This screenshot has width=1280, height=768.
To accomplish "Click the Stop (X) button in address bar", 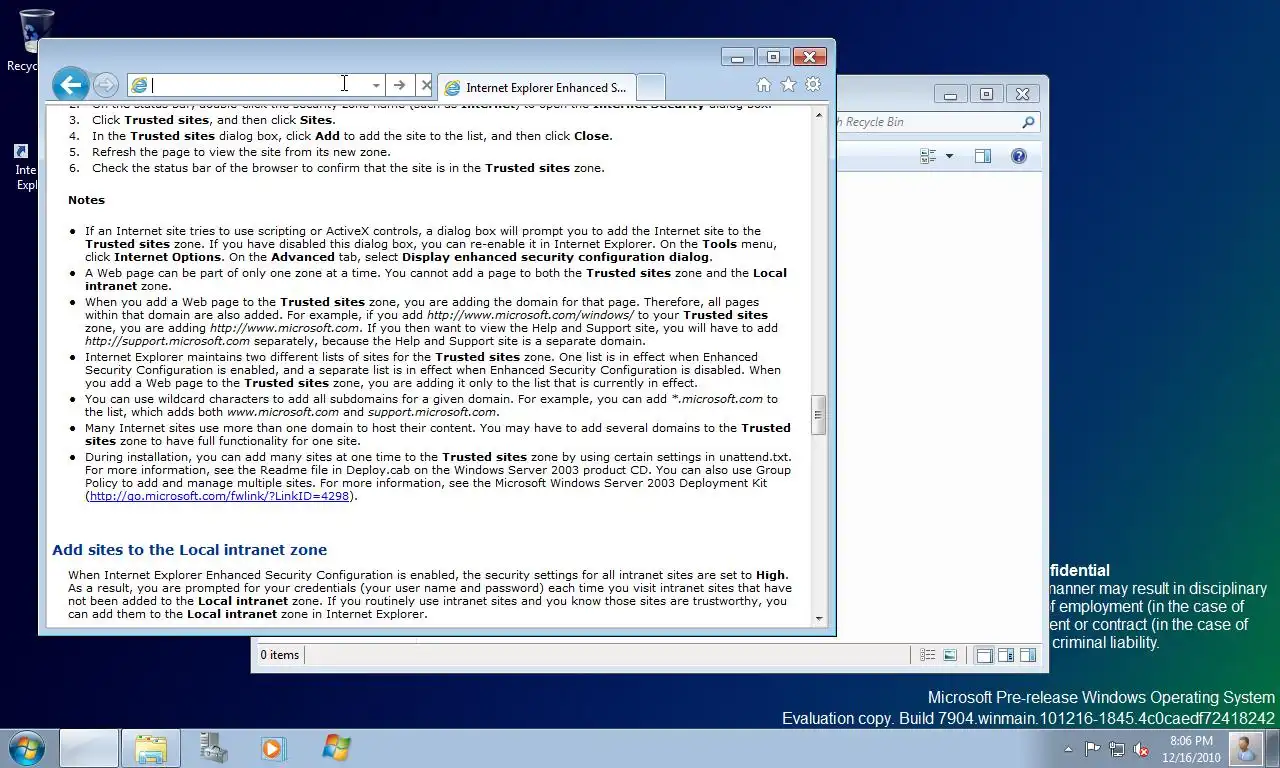I will pos(425,86).
